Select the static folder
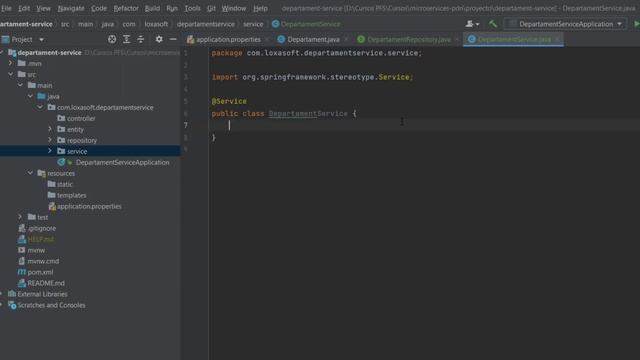640x360 pixels. tap(64, 184)
